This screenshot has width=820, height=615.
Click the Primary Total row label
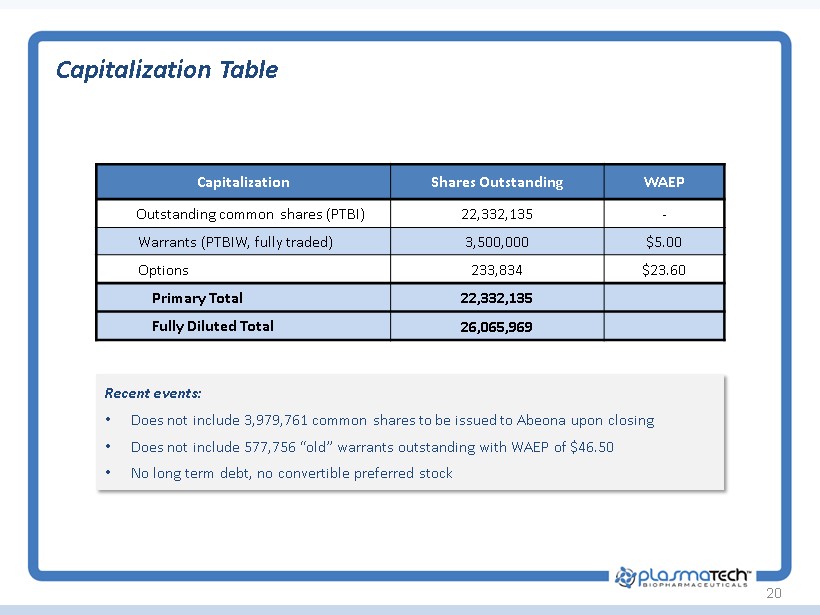click(197, 298)
